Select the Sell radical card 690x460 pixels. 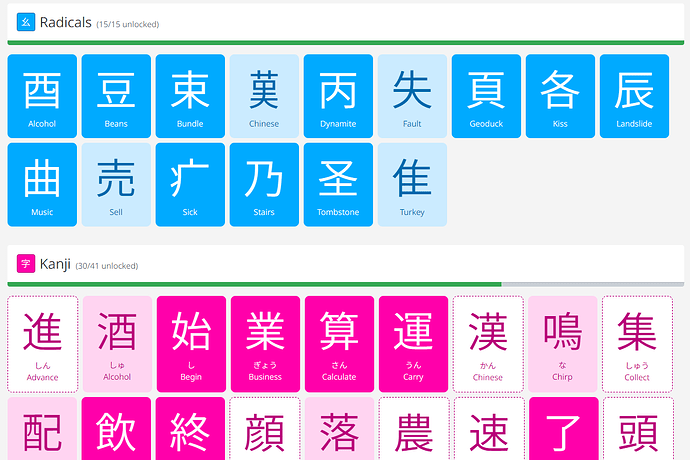coord(116,184)
